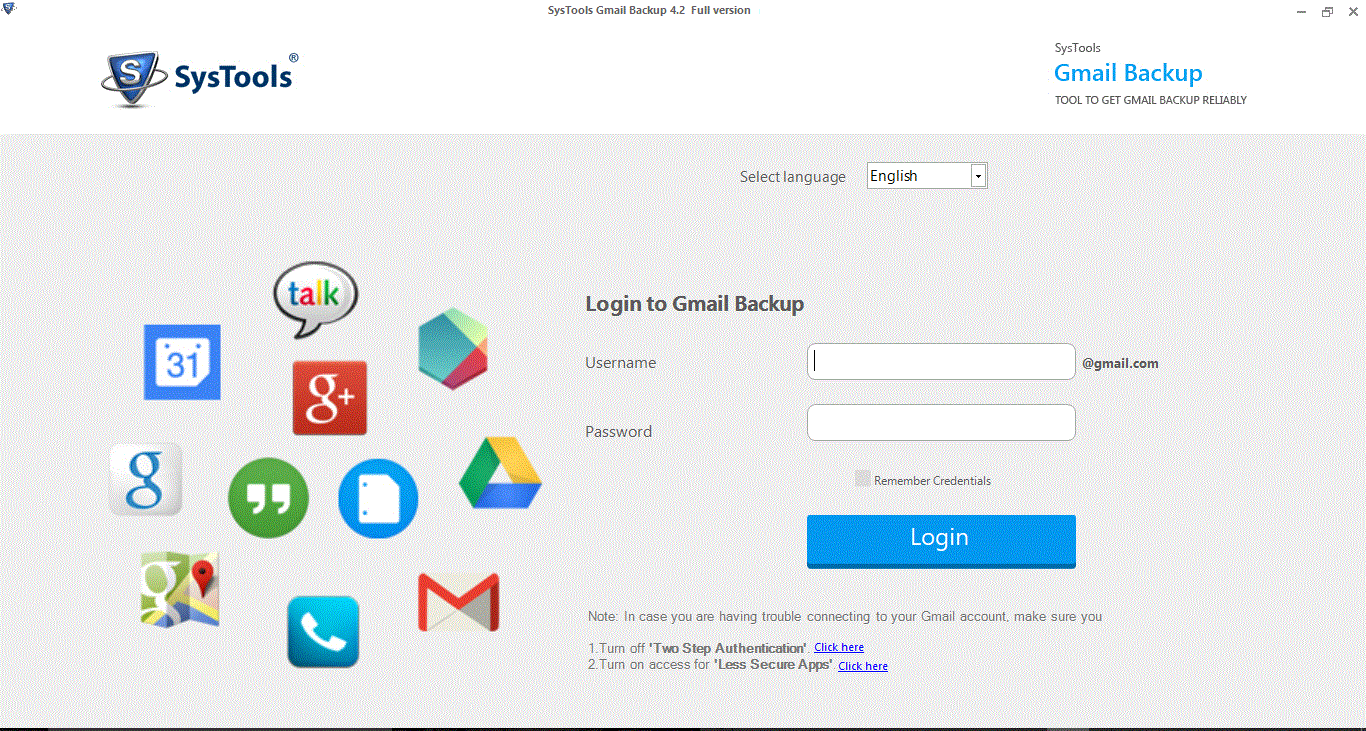
Task: Open the Google Play triangle icon
Action: click(x=452, y=350)
